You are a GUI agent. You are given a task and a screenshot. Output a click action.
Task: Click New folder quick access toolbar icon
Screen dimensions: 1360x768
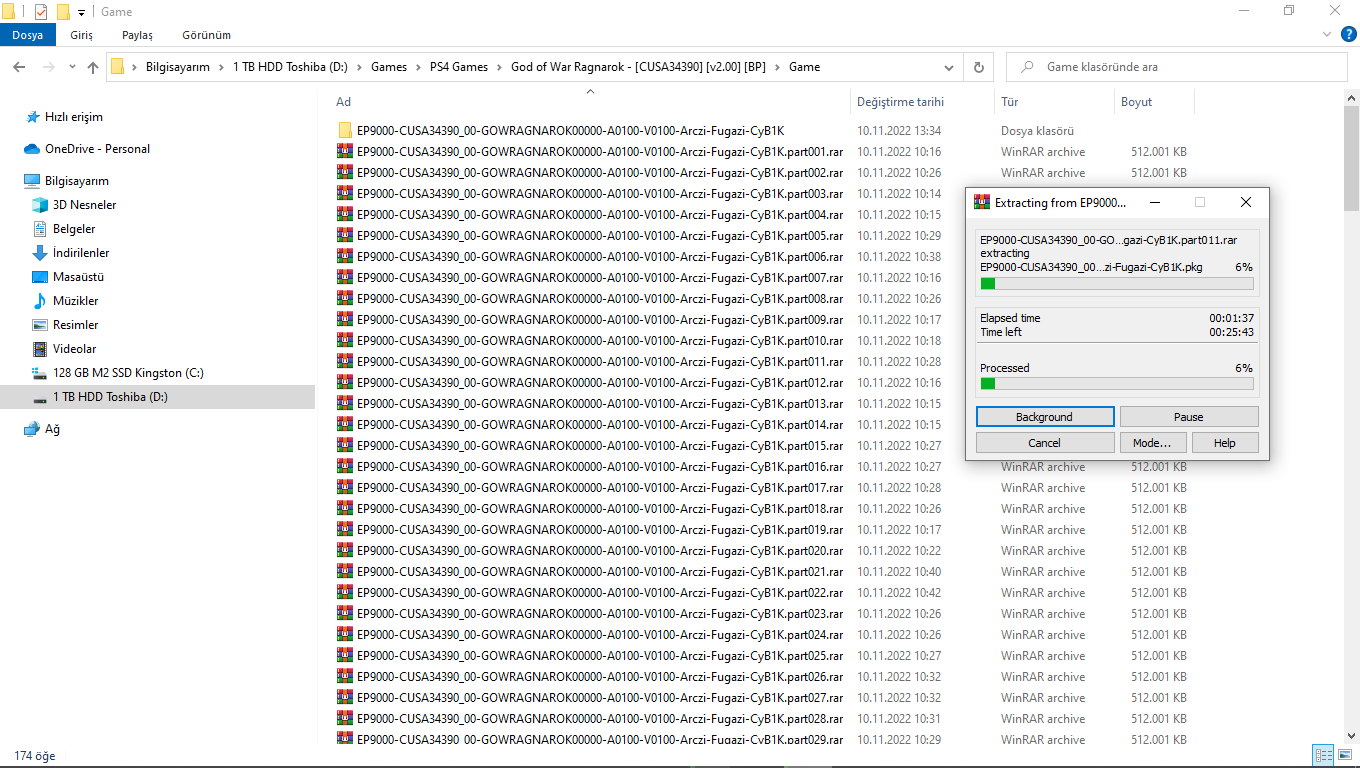click(x=63, y=12)
